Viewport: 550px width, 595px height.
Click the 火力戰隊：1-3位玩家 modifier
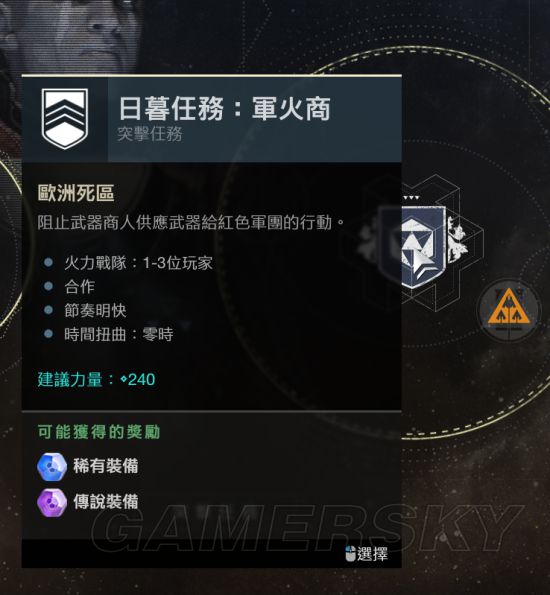click(138, 263)
